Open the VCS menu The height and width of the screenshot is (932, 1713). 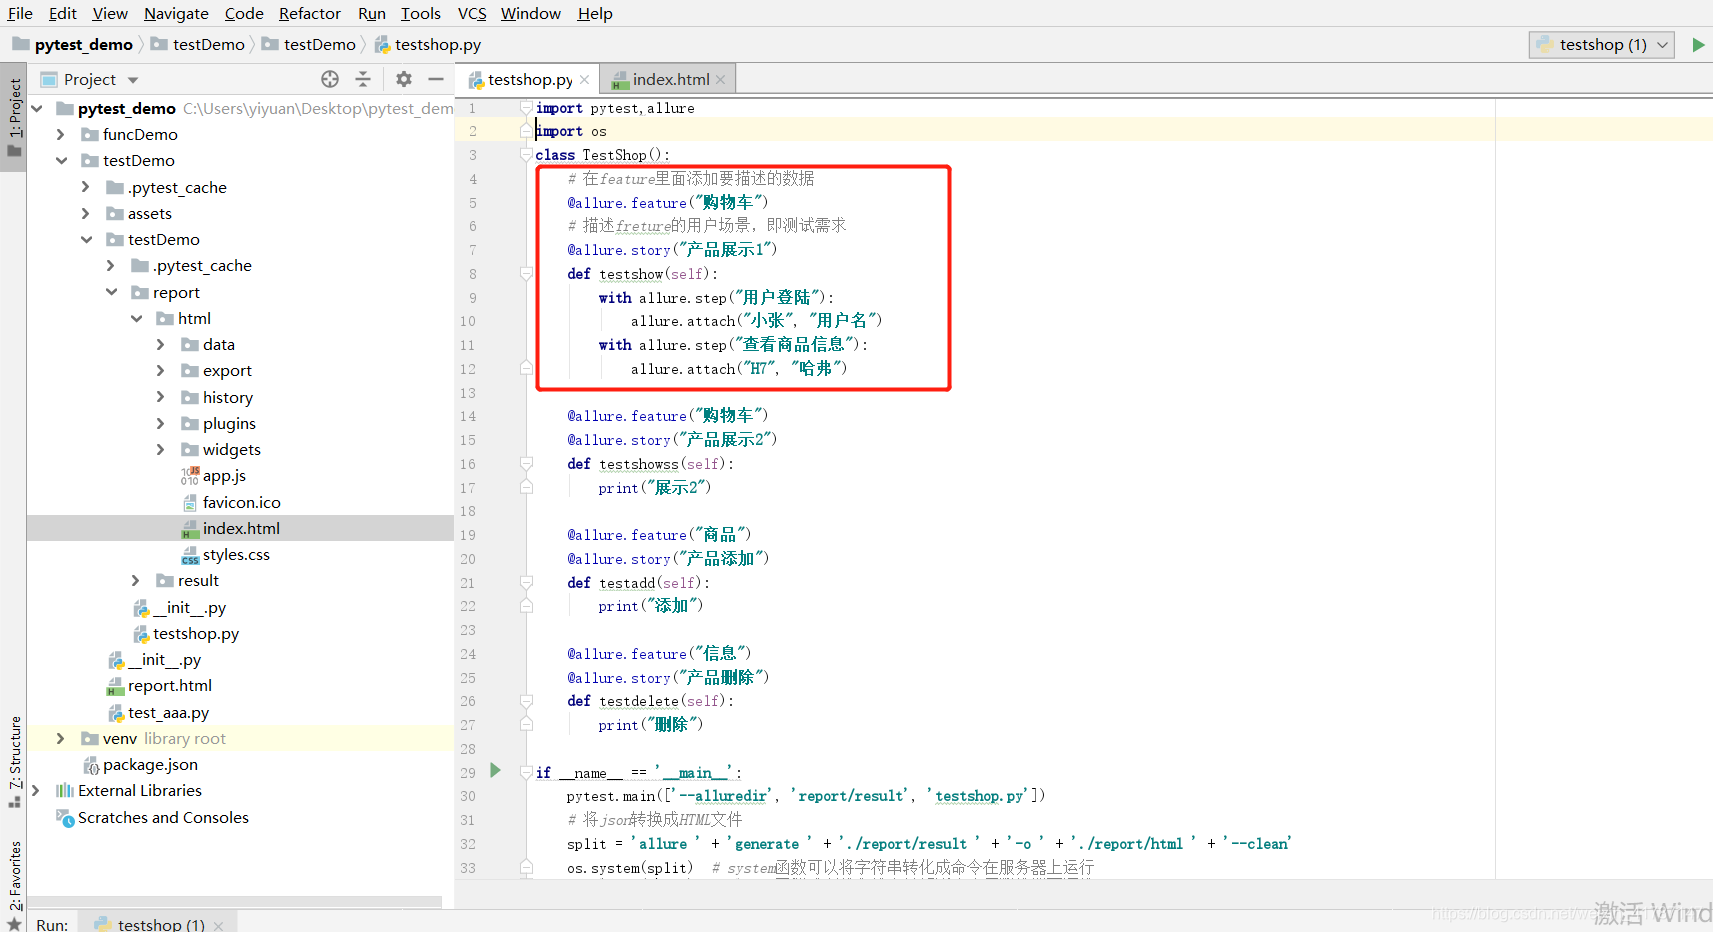(x=472, y=13)
